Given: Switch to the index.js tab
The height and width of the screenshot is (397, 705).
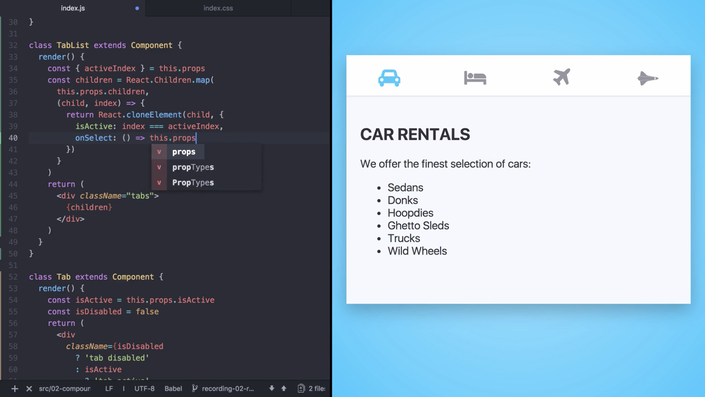Looking at the screenshot, I should pyautogui.click(x=73, y=8).
